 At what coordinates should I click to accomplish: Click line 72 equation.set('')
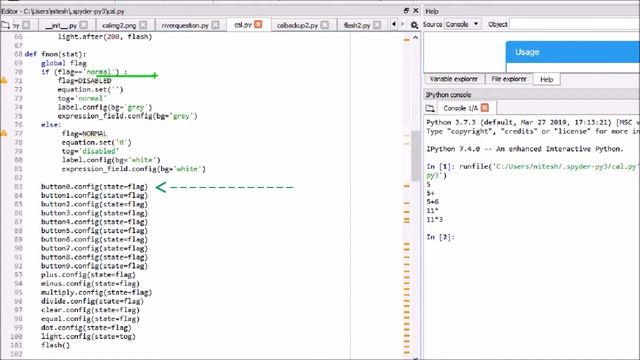tap(90, 89)
